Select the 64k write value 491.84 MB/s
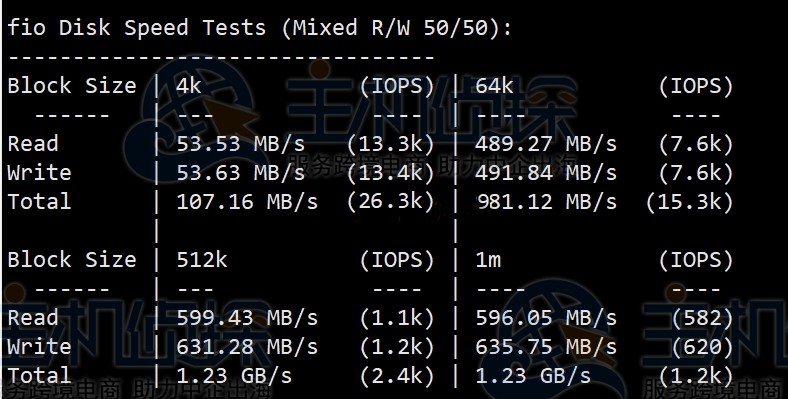This screenshot has width=788, height=399. click(546, 173)
